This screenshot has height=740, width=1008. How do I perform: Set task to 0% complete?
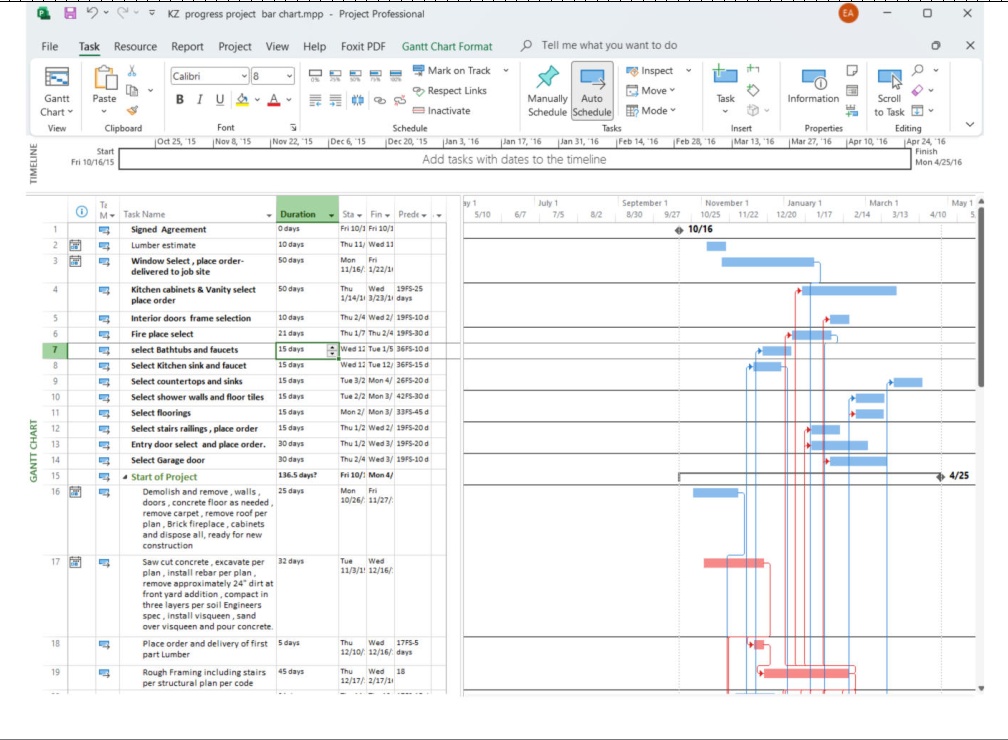pyautogui.click(x=315, y=75)
